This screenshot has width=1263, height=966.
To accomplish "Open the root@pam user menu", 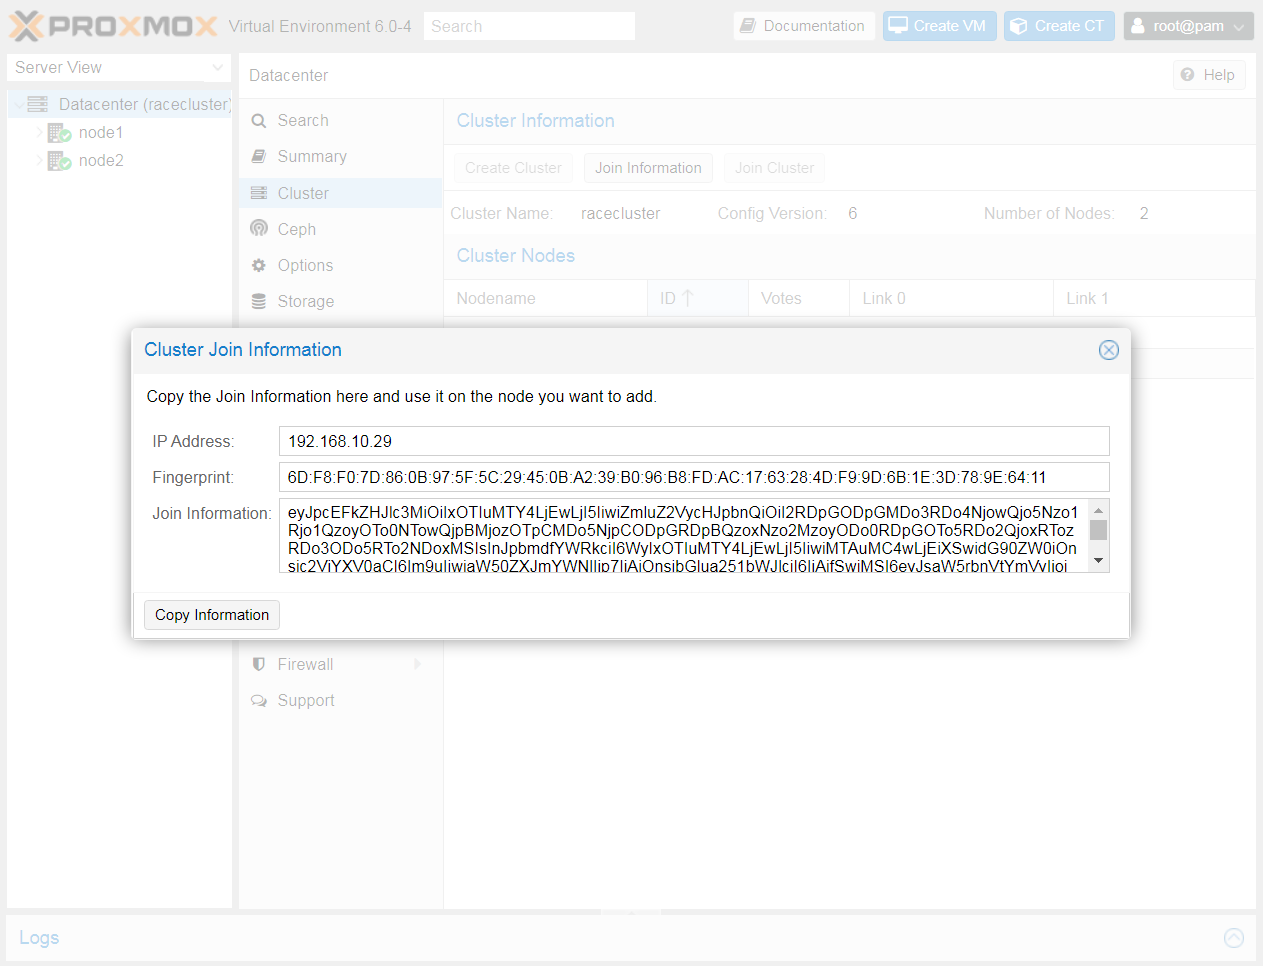I will pyautogui.click(x=1188, y=26).
